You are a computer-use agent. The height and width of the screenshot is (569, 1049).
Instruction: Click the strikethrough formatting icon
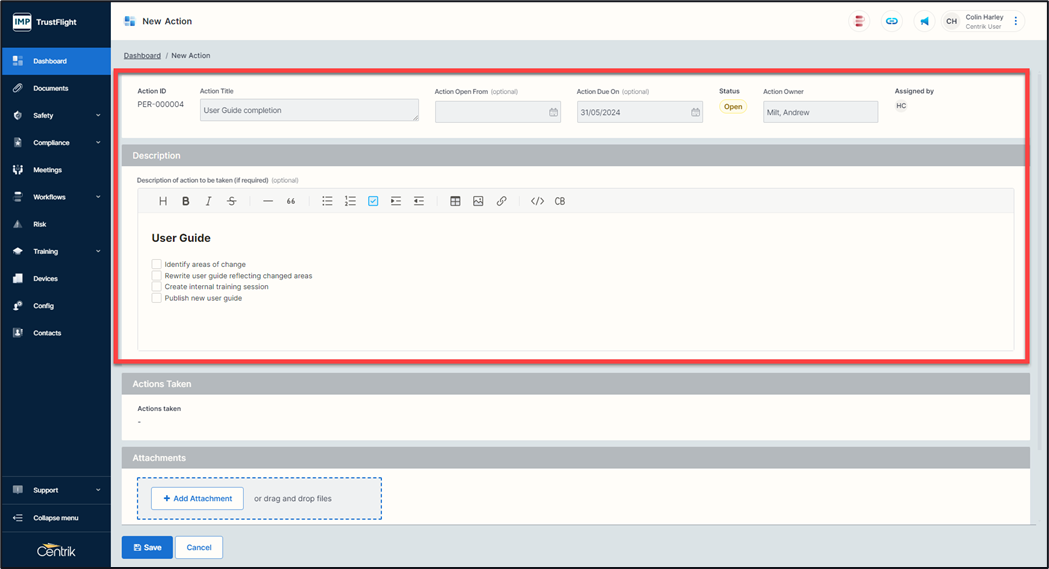231,201
